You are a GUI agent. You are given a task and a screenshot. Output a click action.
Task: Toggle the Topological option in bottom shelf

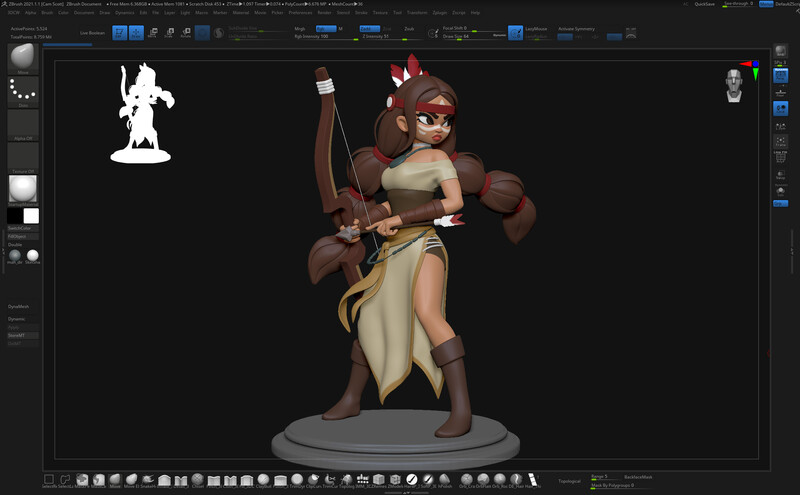569,481
